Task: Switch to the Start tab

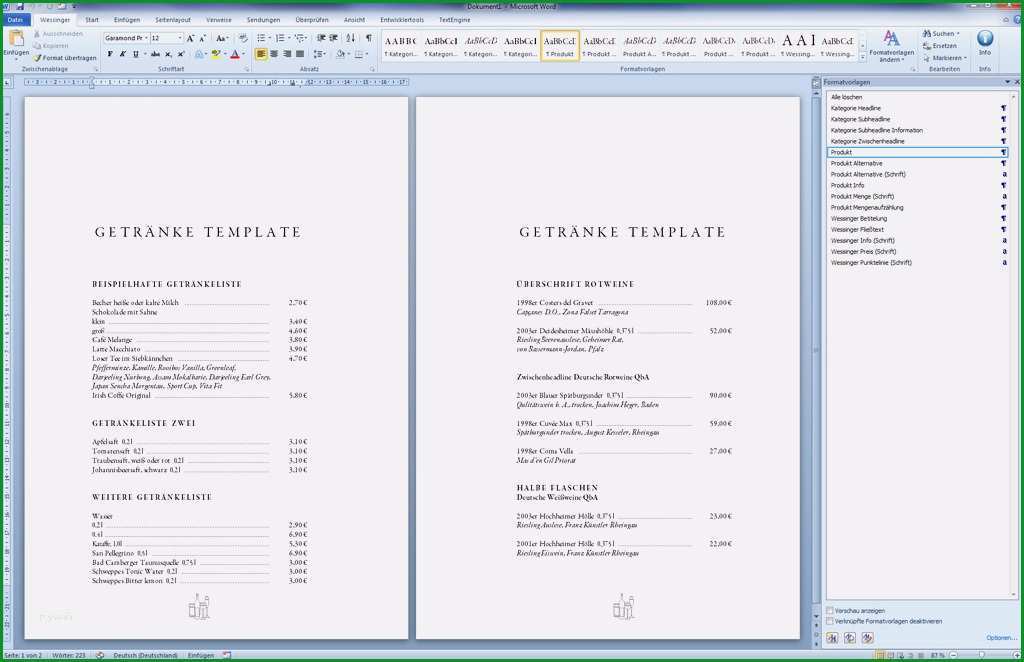Action: click(92, 20)
